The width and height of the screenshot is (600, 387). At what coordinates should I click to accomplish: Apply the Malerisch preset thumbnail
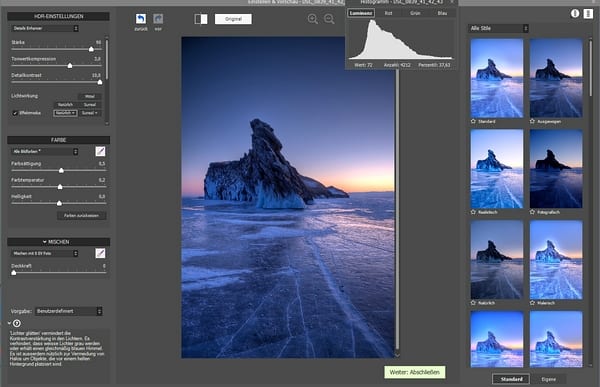tap(556, 260)
